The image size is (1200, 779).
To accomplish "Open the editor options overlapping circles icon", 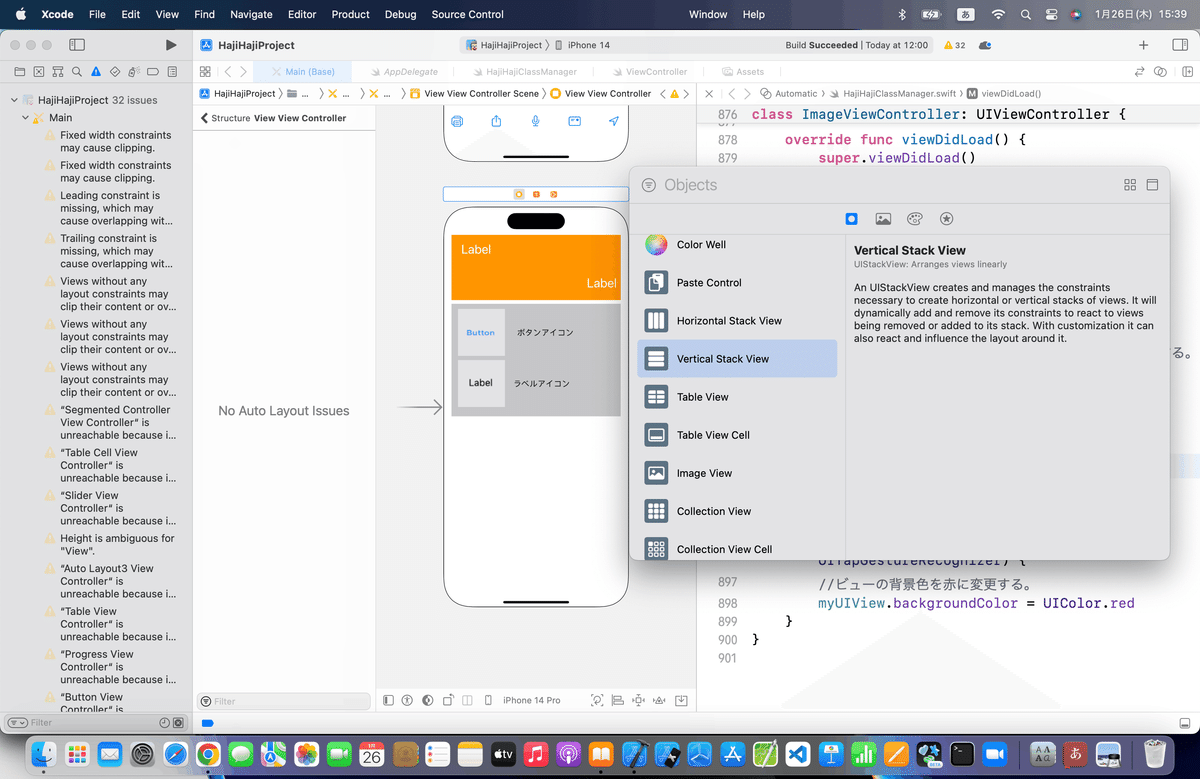I will (1160, 72).
